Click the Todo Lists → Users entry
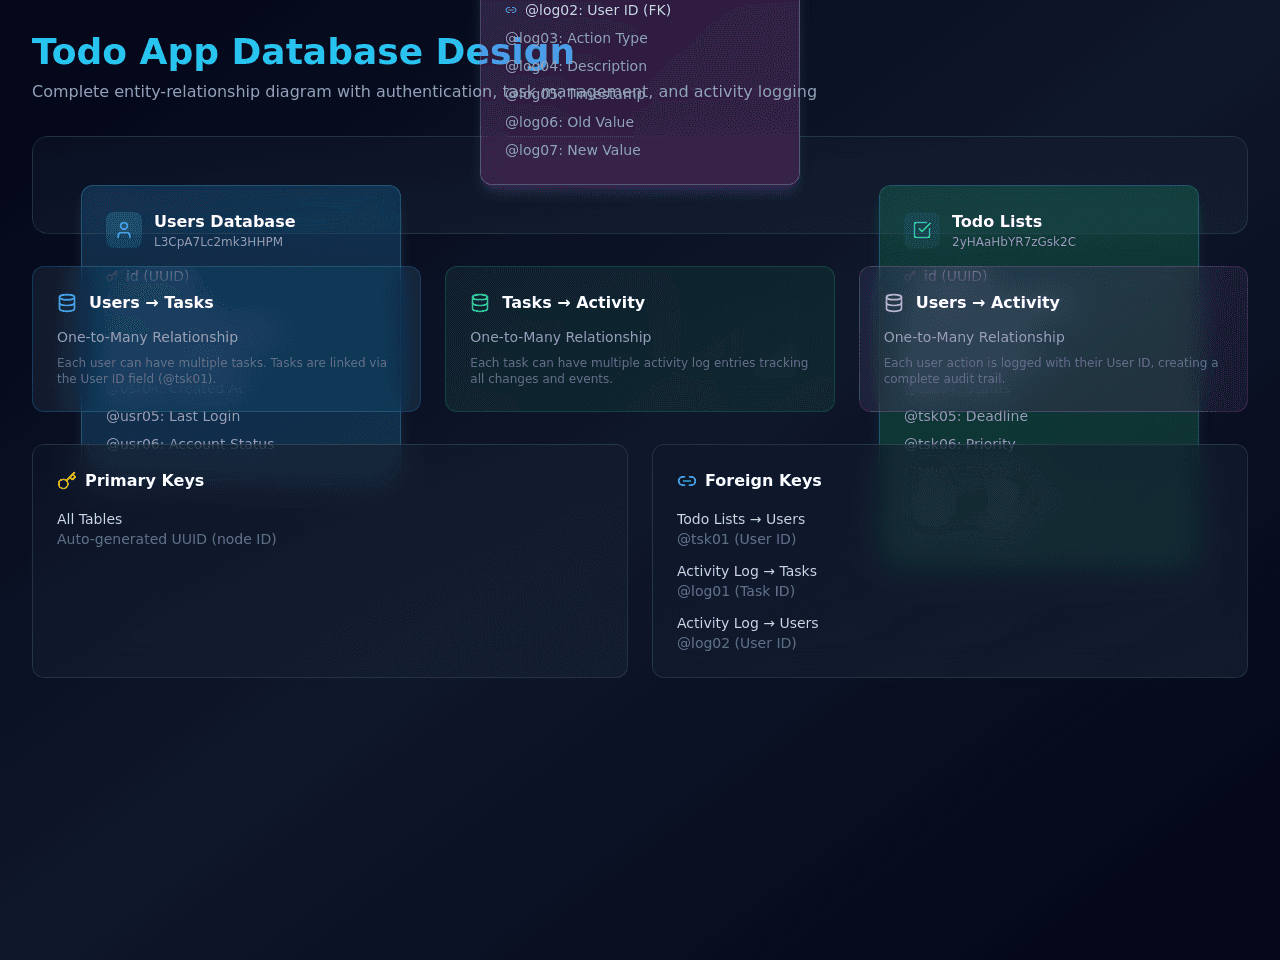This screenshot has width=1280, height=960. coord(741,519)
